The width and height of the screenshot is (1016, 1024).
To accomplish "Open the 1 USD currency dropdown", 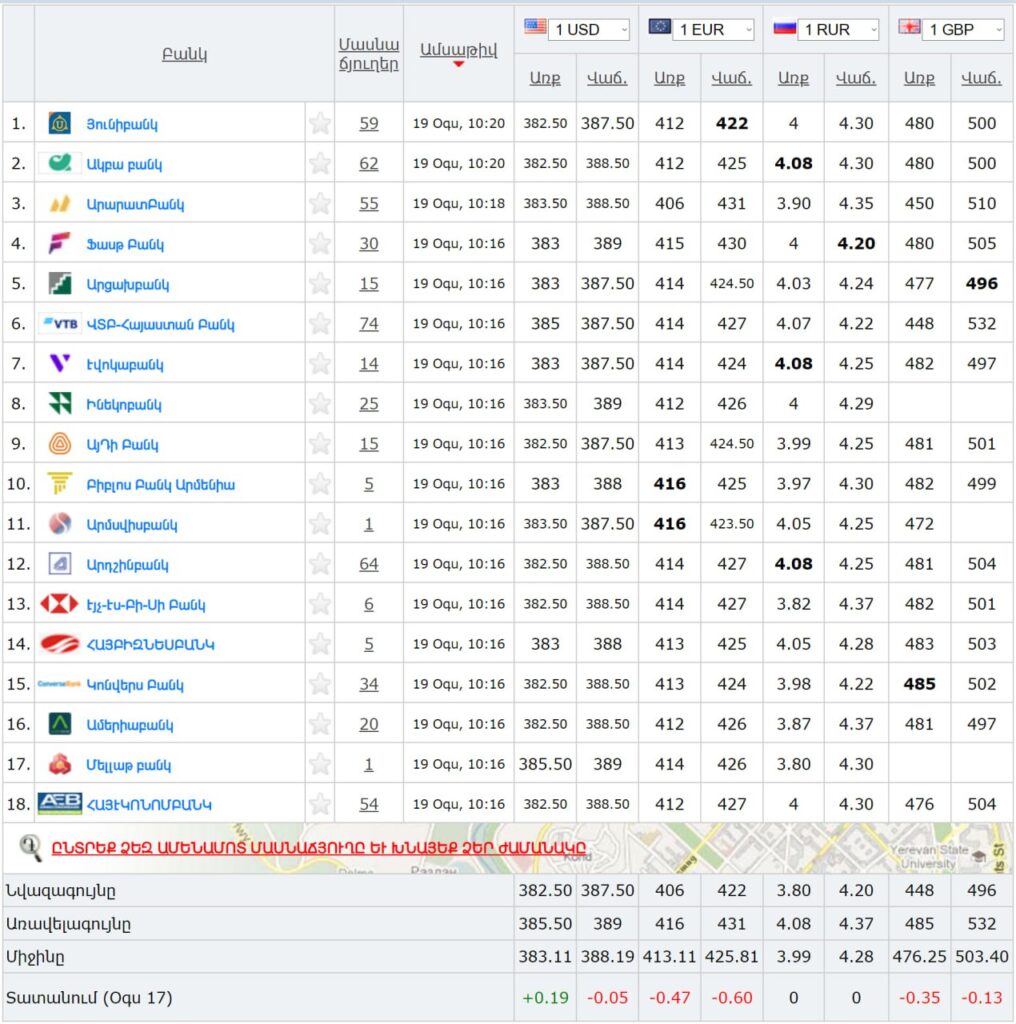I will coord(591,30).
